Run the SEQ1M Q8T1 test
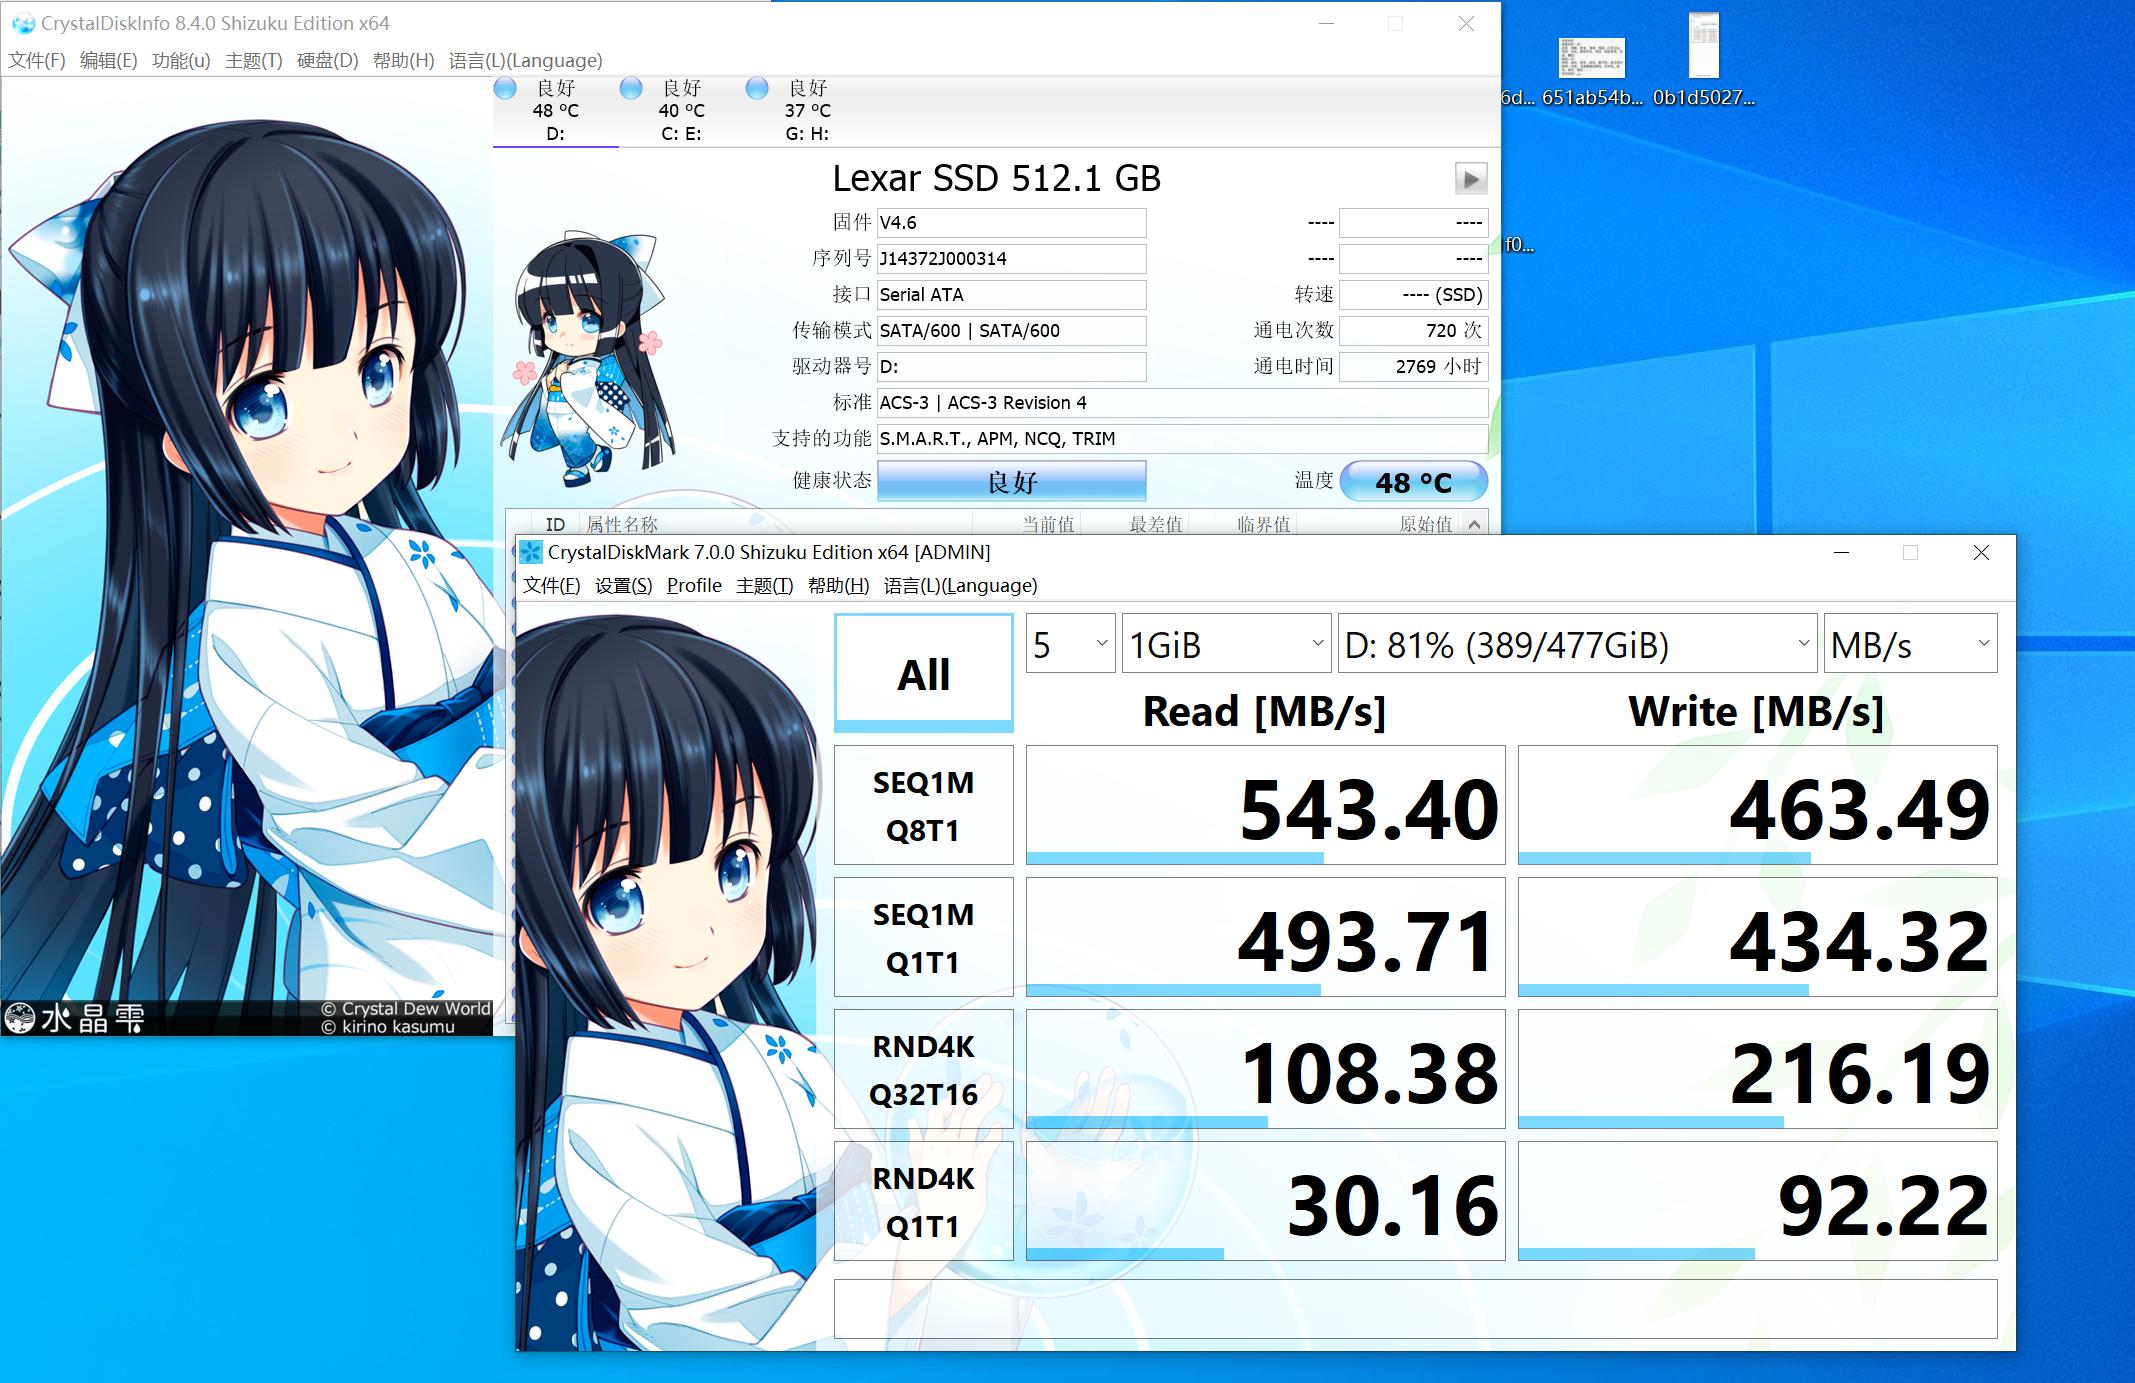Viewport: 2135px width, 1383px height. pyautogui.click(x=923, y=804)
